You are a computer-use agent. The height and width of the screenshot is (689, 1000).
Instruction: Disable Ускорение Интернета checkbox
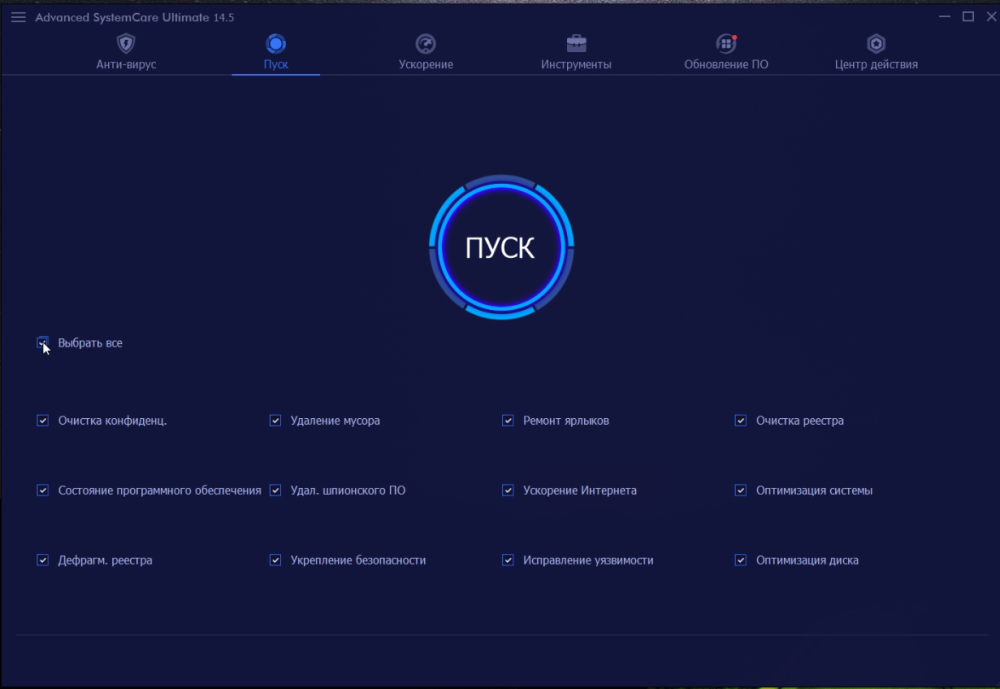click(508, 491)
